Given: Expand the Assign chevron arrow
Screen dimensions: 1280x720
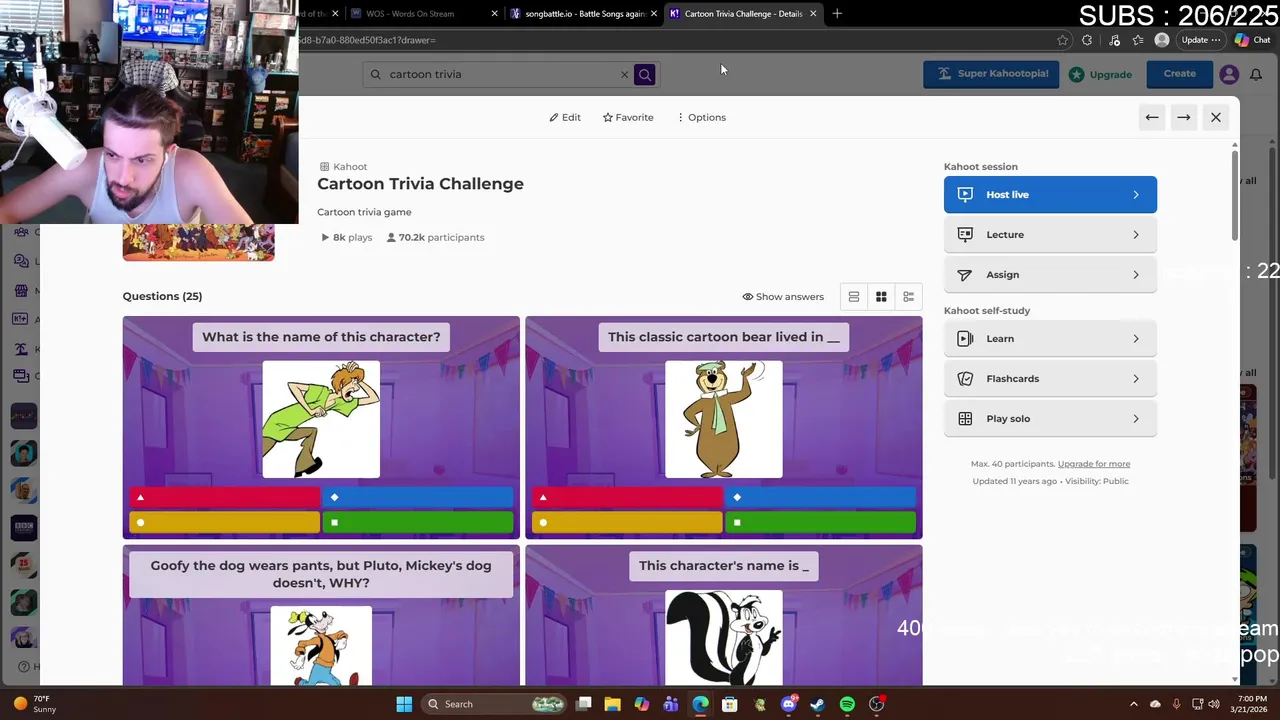Looking at the screenshot, I should pyautogui.click(x=1136, y=274).
